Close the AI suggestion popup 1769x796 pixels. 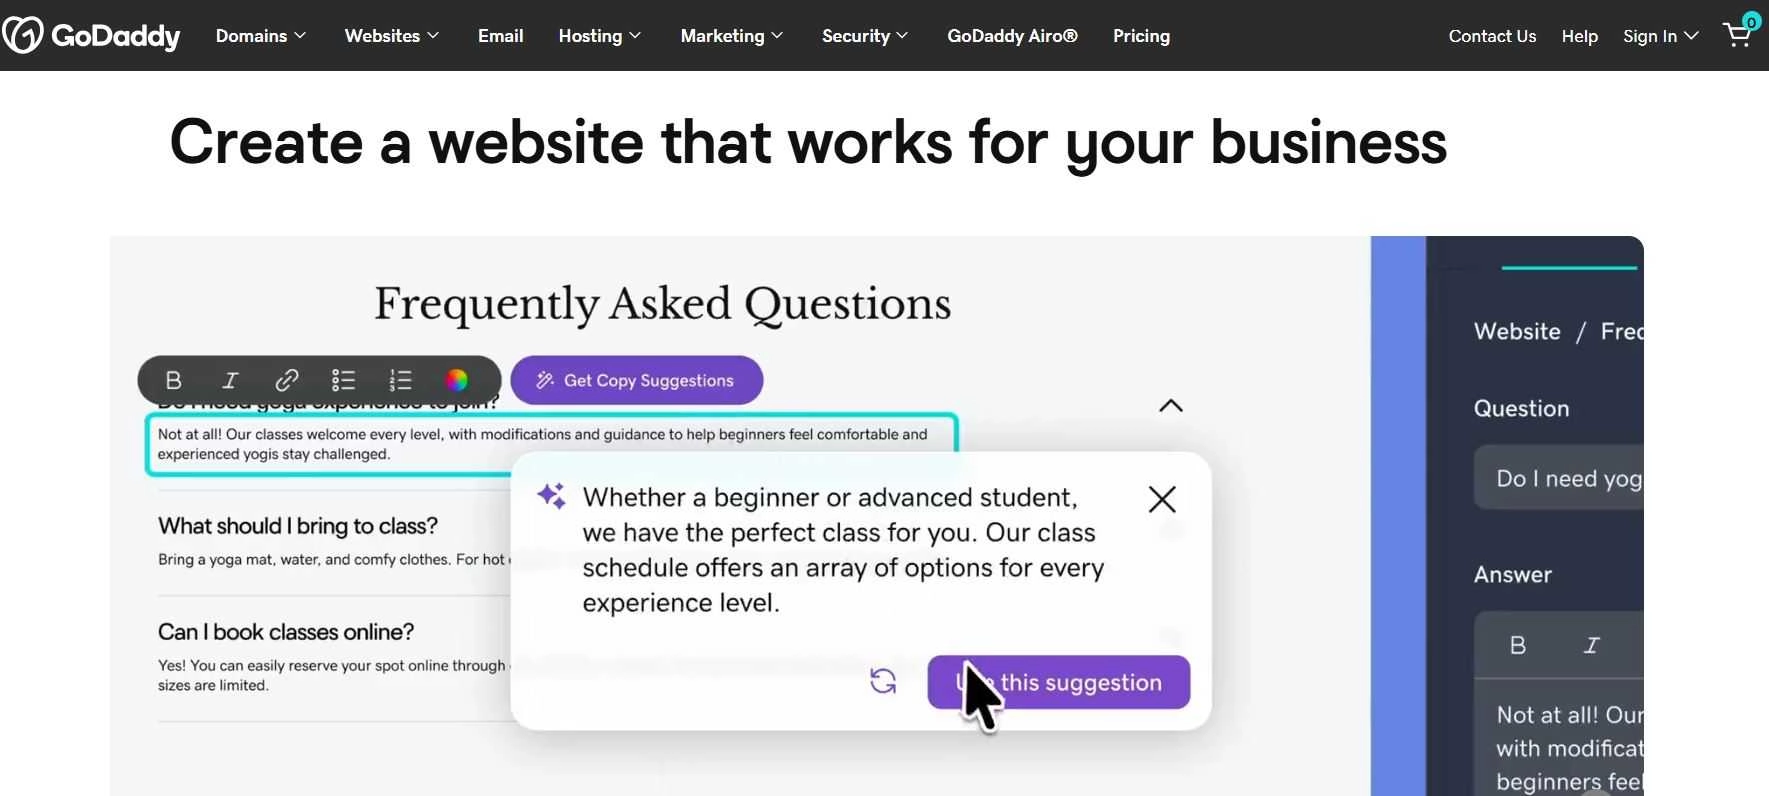[1162, 499]
